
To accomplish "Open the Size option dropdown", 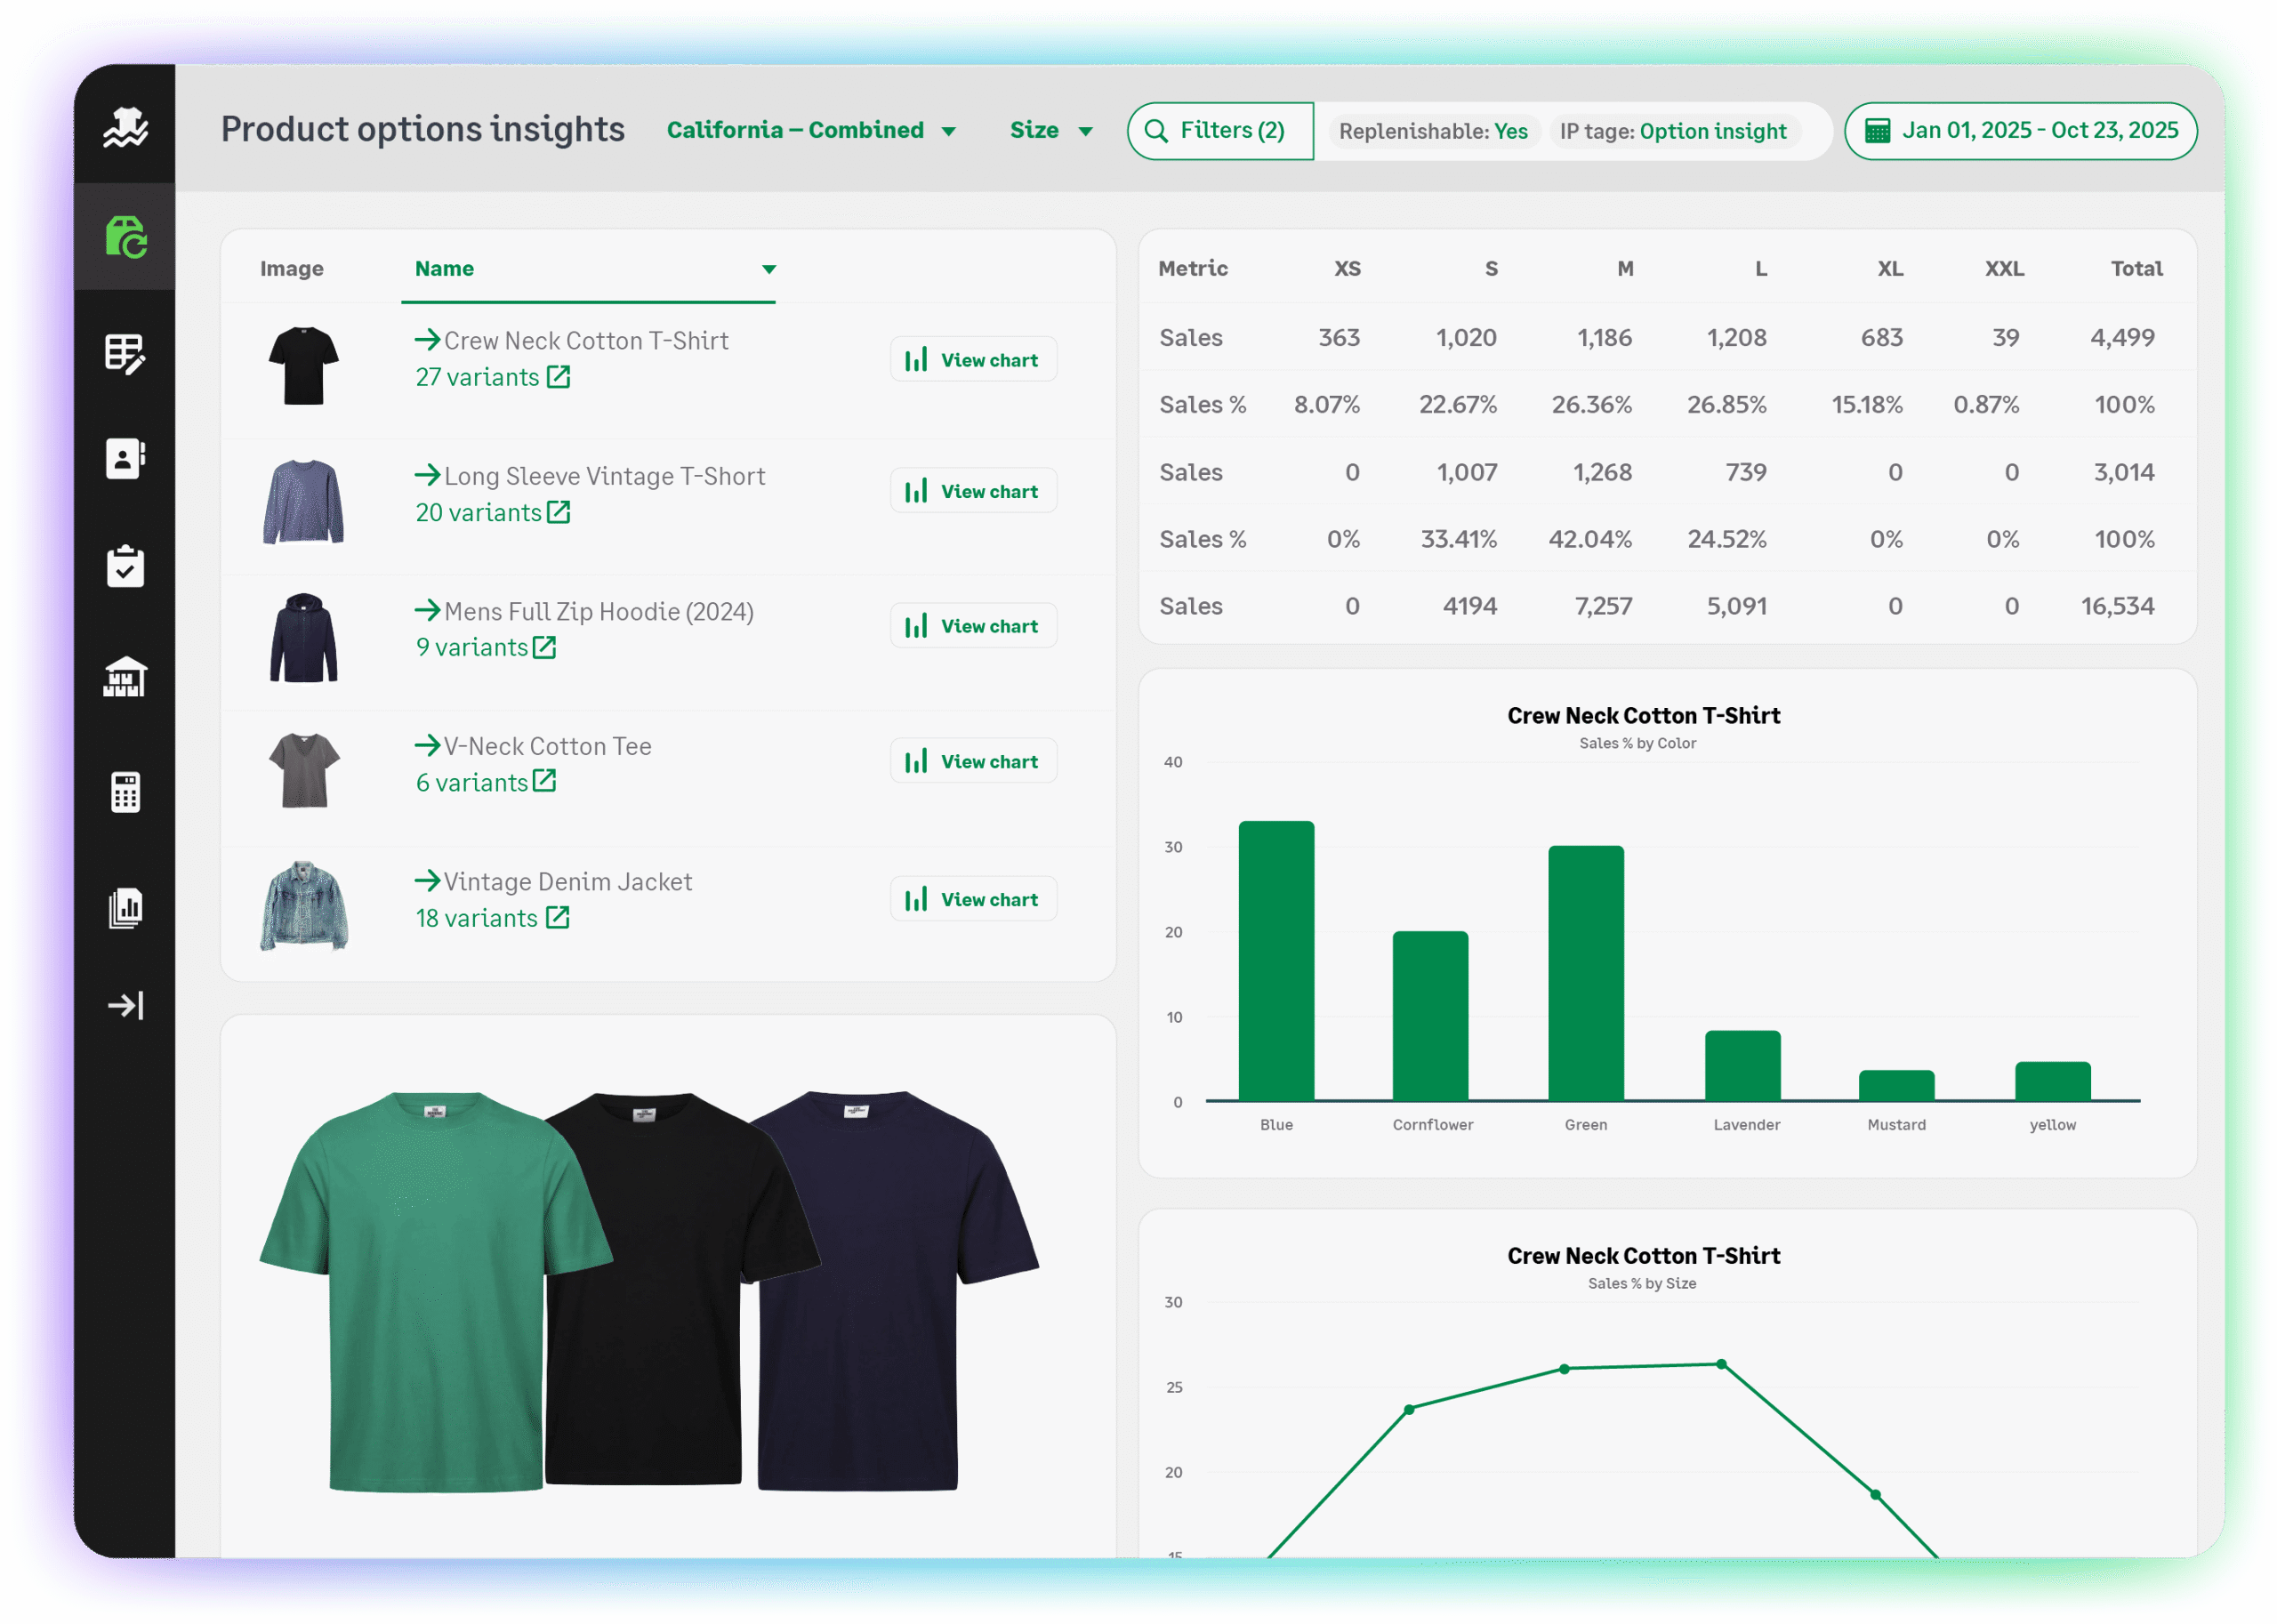I will tap(1050, 130).
